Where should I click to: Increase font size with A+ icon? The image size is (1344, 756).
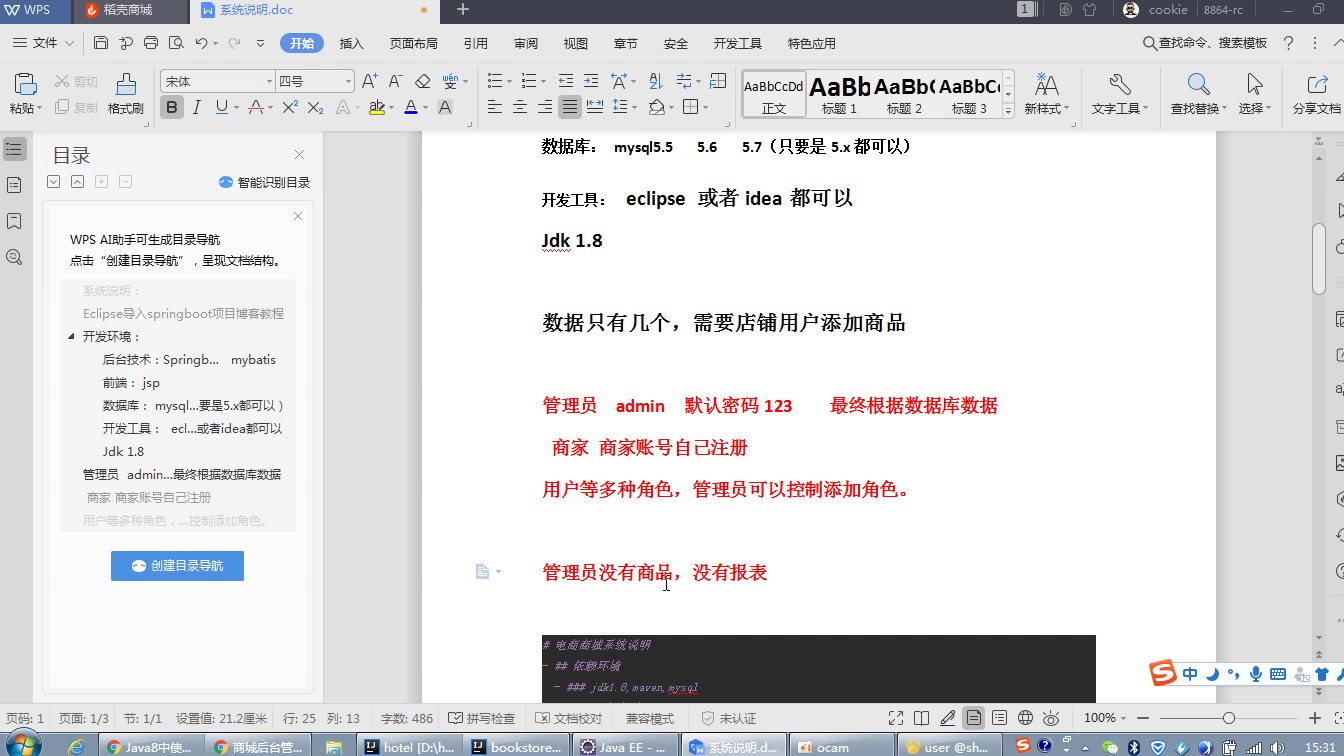[370, 81]
